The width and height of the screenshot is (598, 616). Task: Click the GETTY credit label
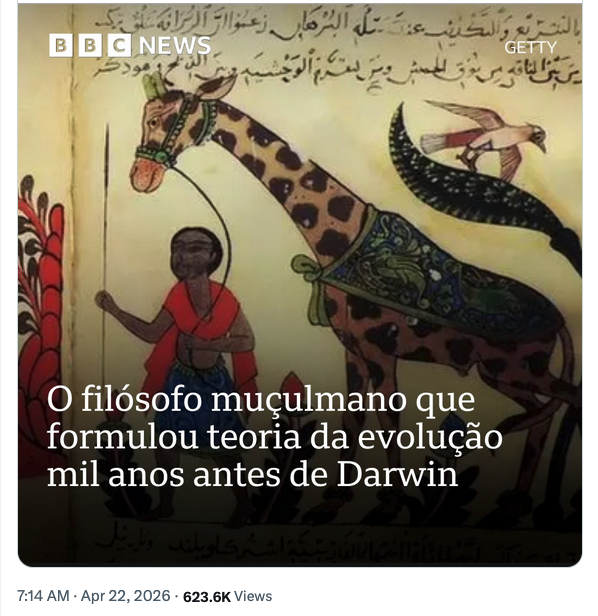530,48
